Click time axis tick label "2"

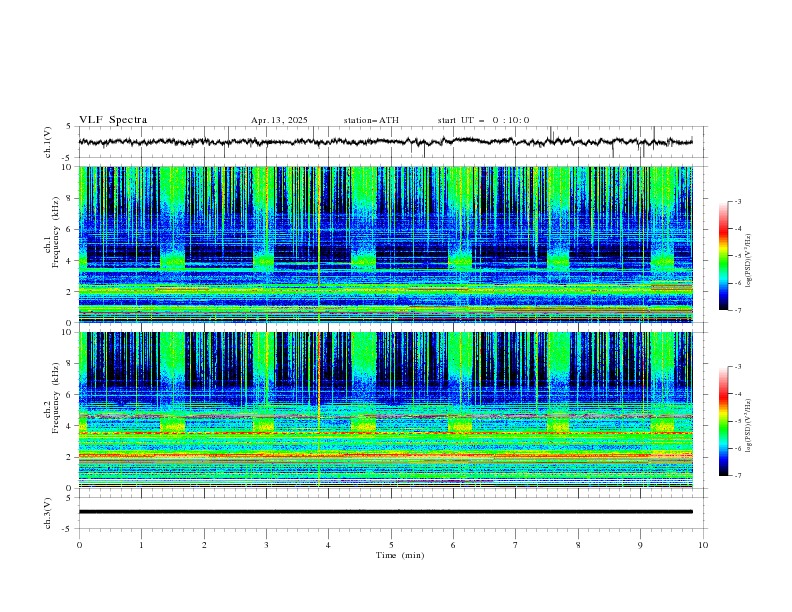pos(204,545)
